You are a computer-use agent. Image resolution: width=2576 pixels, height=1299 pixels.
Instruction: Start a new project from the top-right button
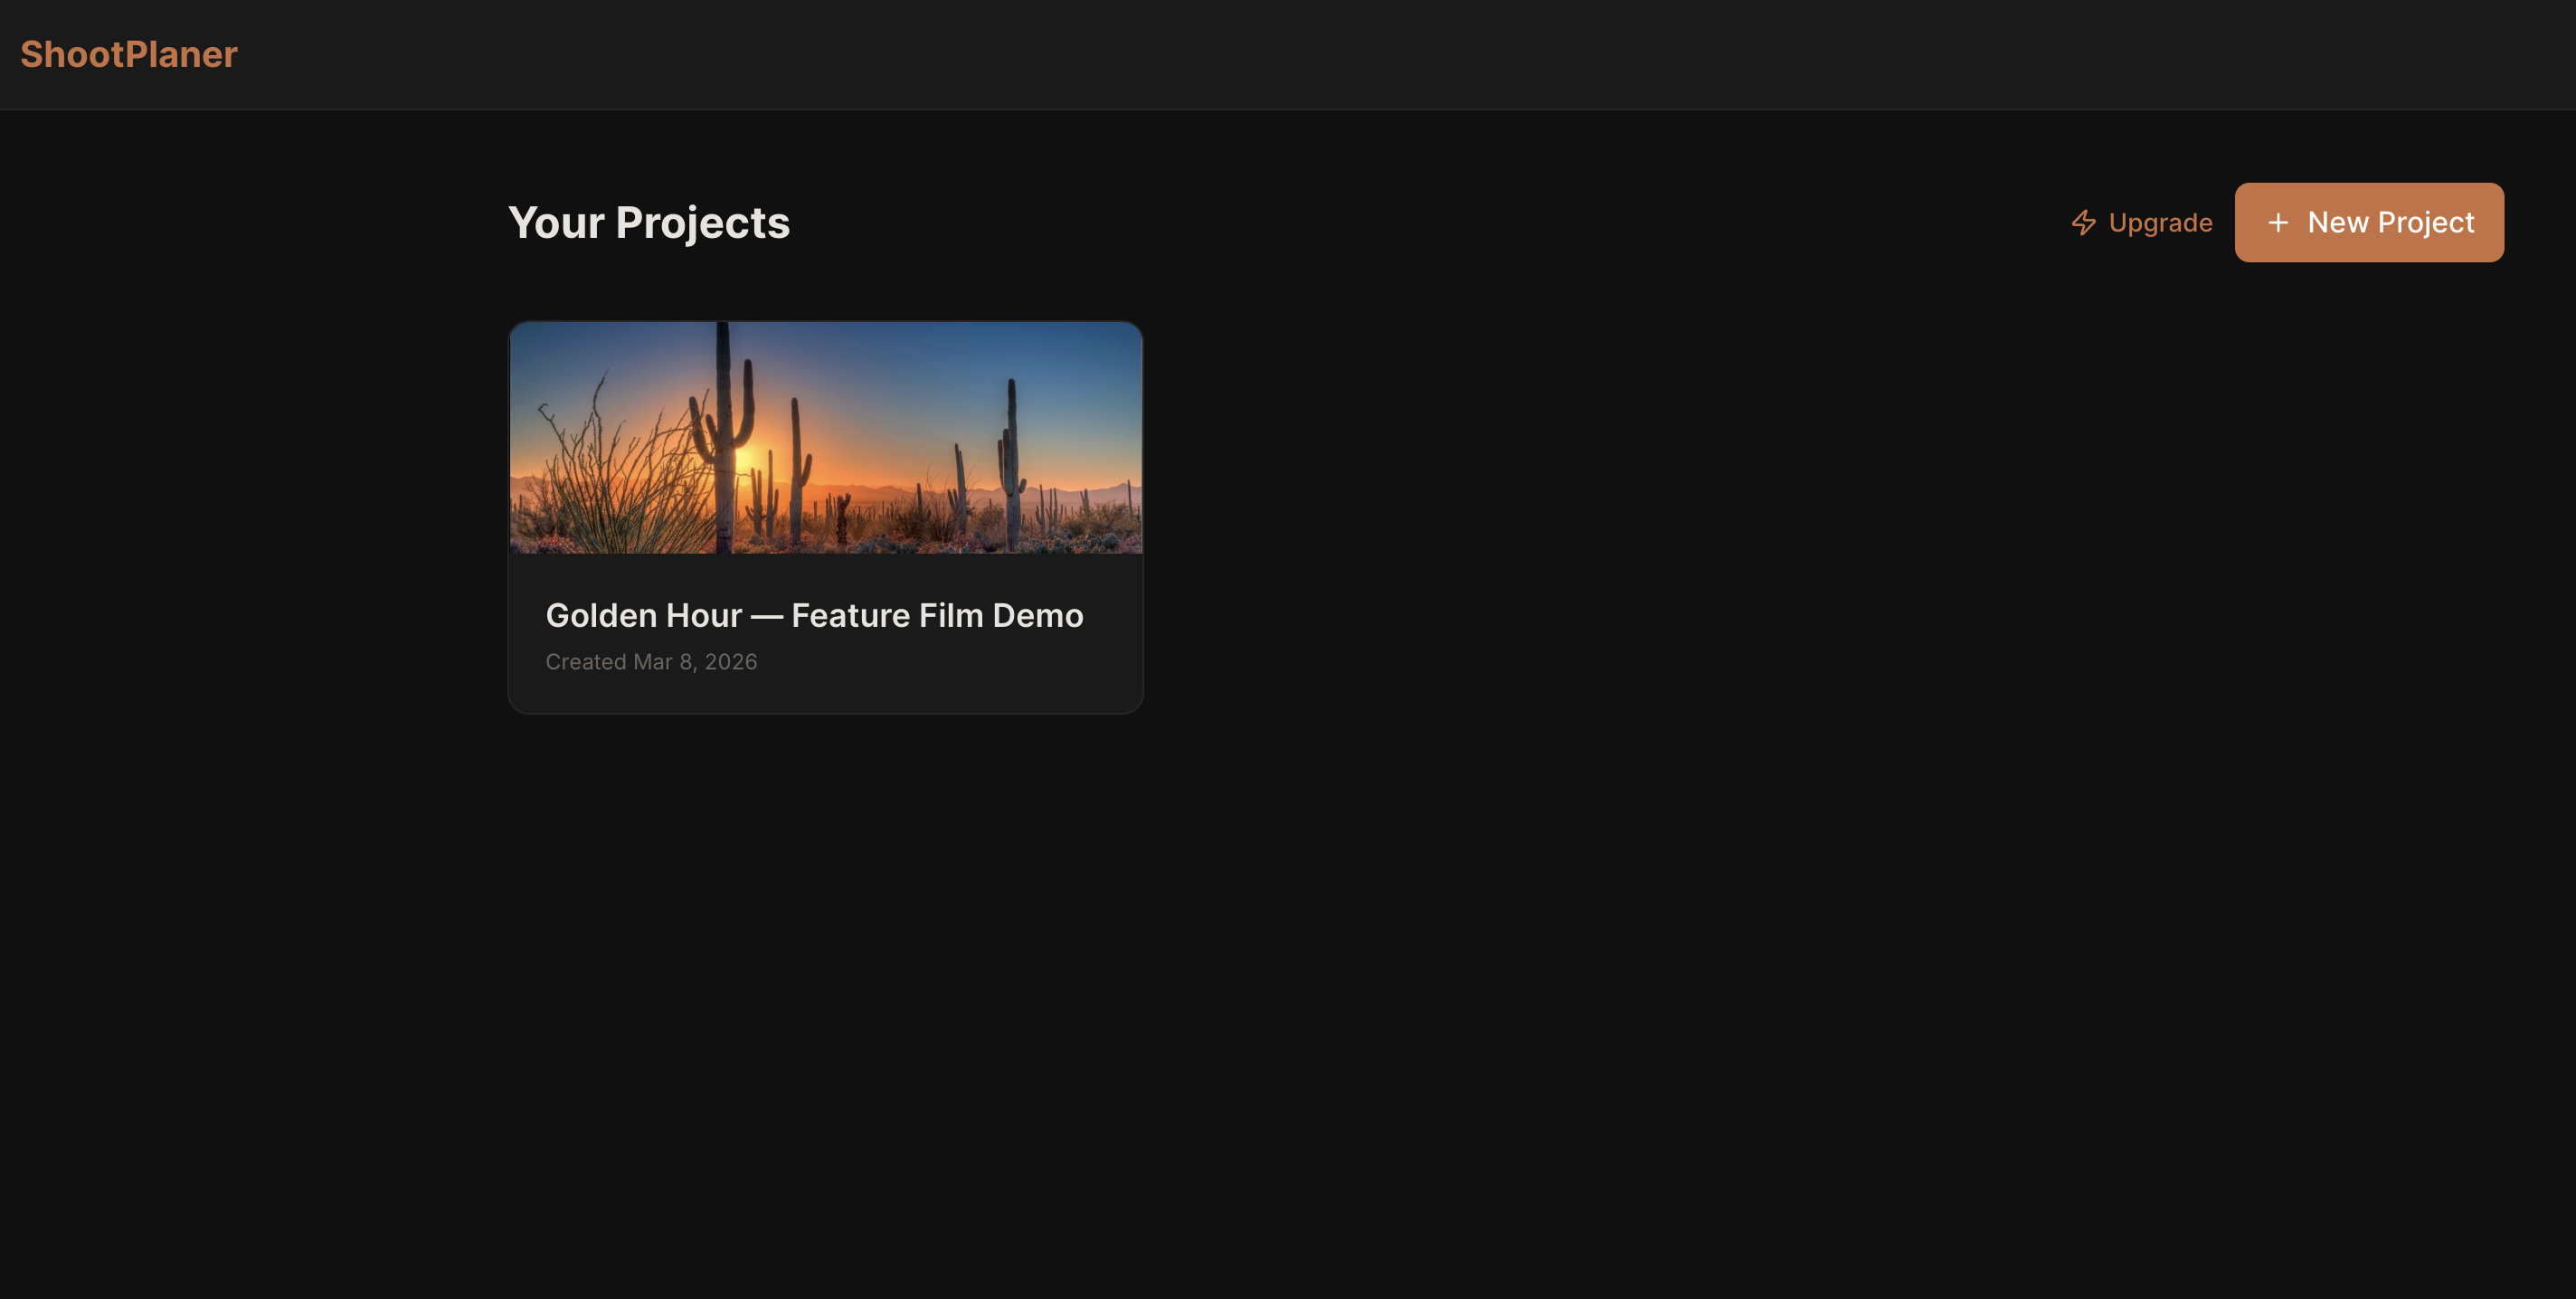pos(2369,222)
